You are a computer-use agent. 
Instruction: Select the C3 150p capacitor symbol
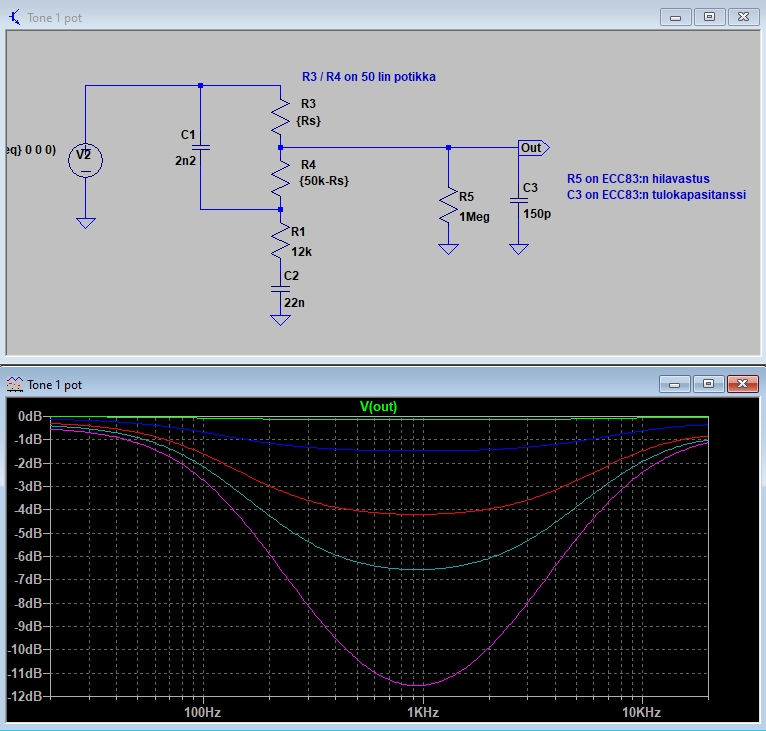click(x=518, y=200)
